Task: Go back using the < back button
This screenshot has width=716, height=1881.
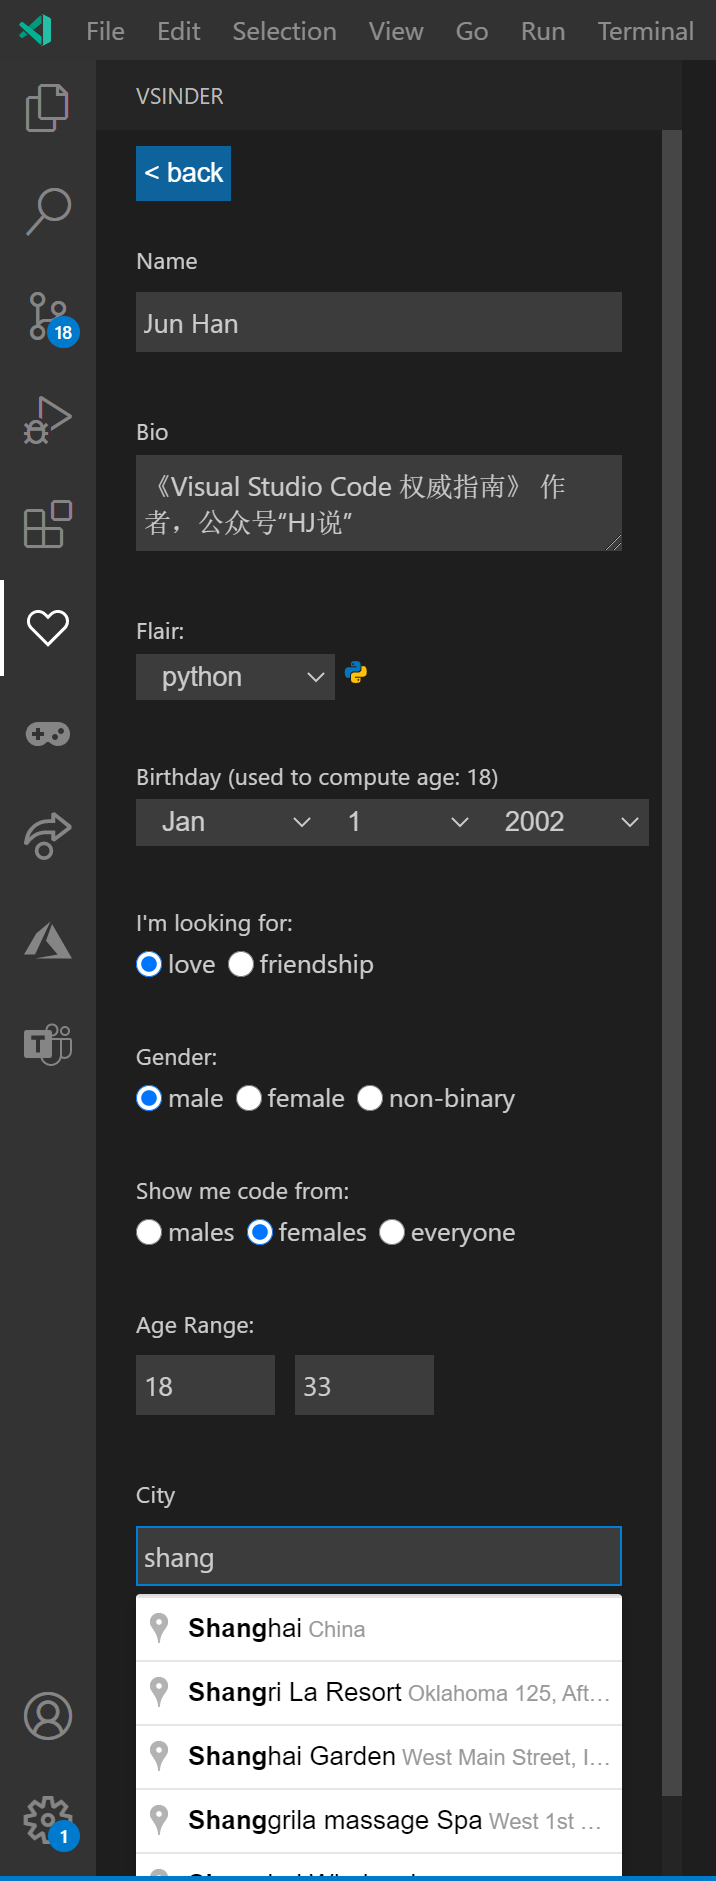Action: point(183,173)
